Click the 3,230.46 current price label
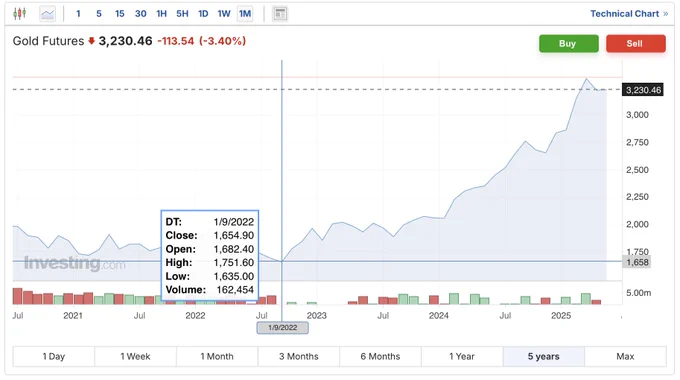Screen dimensions: 680x380 (643, 90)
